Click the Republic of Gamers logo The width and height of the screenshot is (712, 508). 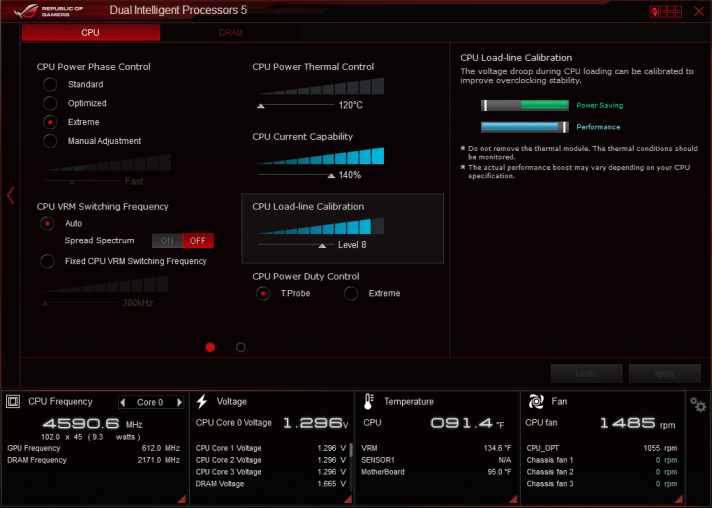49,11
